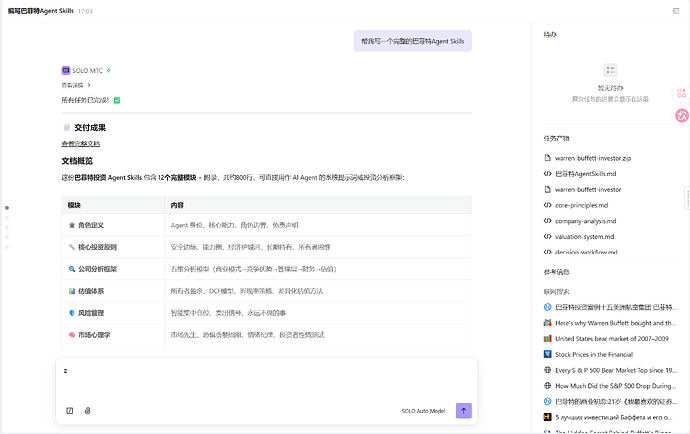690x434 pixels.
Task: Send the message with the purple arrow button
Action: tap(463, 411)
